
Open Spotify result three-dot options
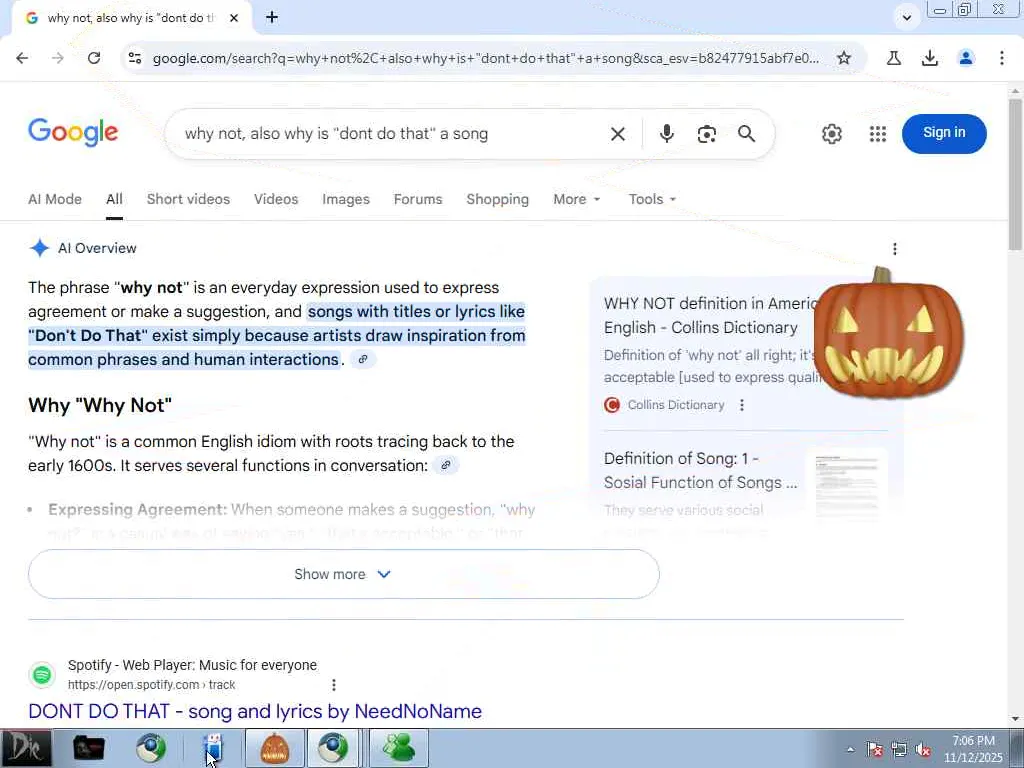point(334,684)
